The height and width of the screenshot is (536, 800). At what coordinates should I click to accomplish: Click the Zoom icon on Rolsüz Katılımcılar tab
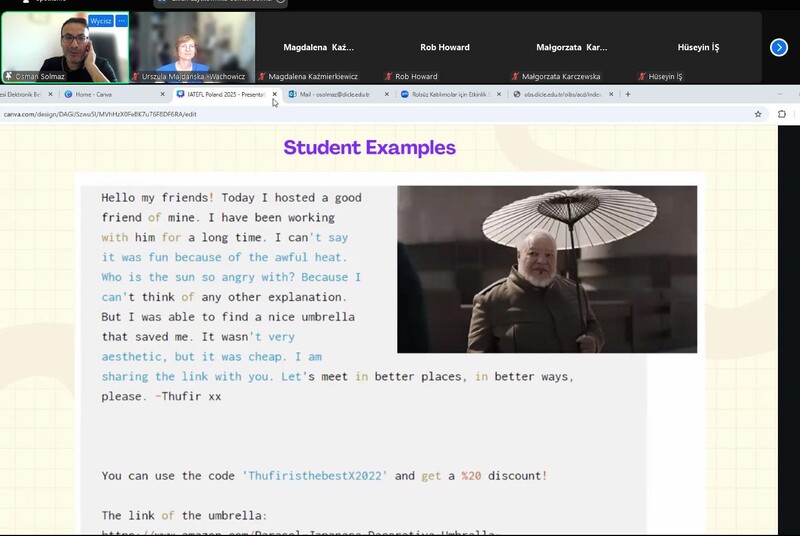pyautogui.click(x=405, y=94)
